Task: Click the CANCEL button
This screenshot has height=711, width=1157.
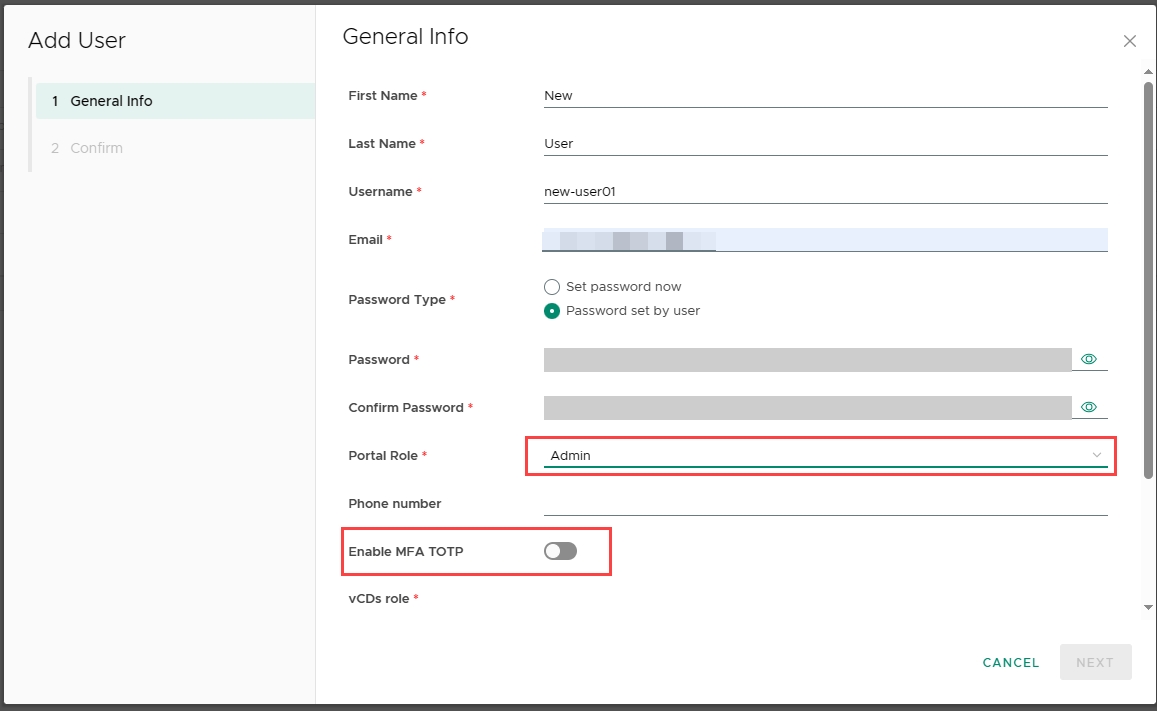Action: click(1011, 662)
